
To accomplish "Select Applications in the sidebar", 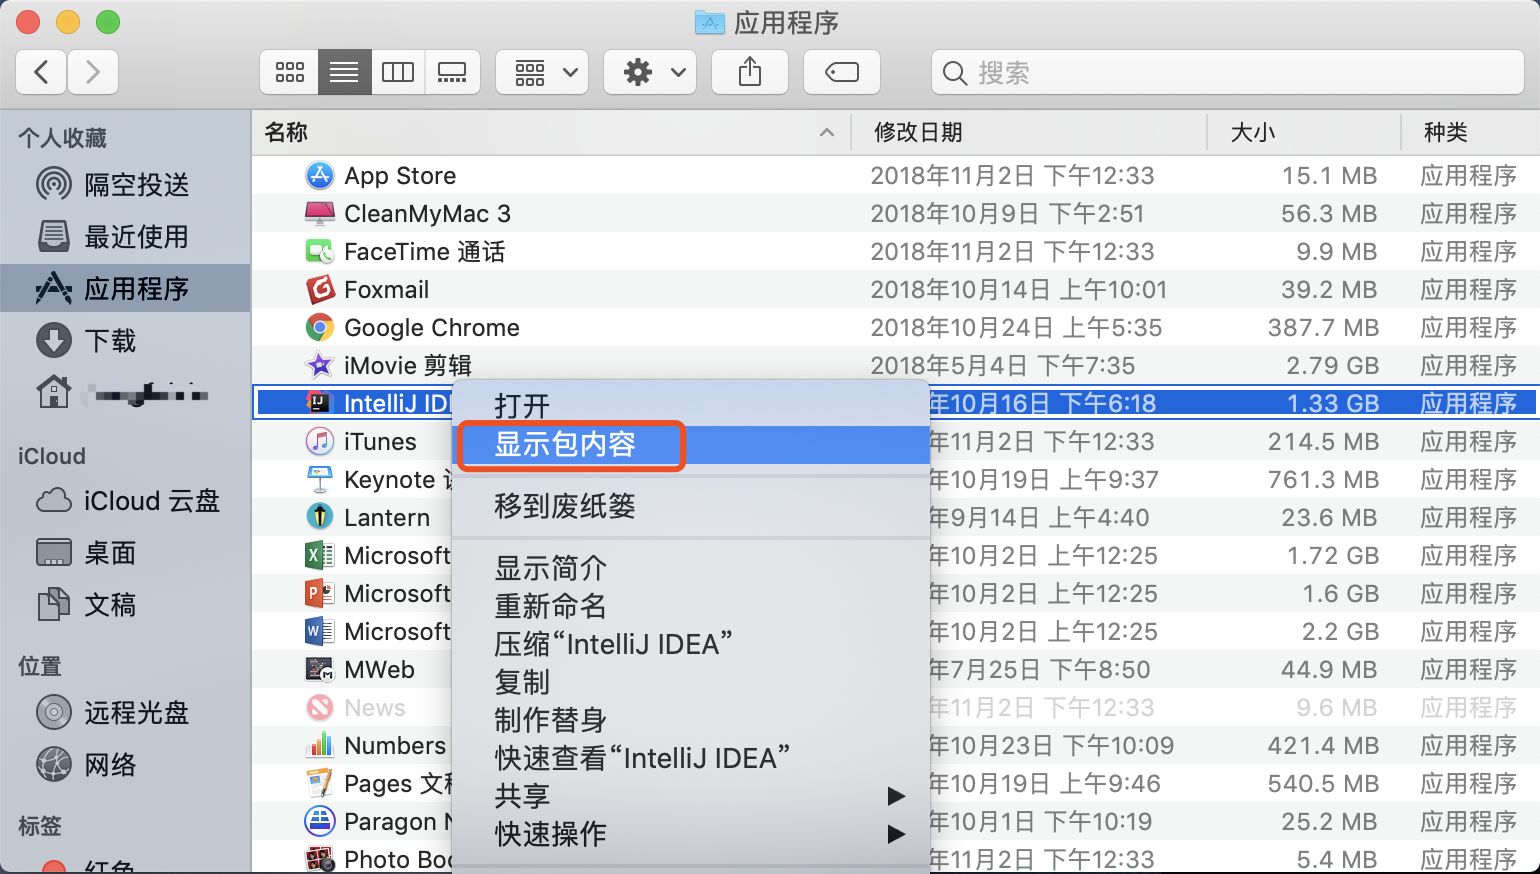I will 125,289.
